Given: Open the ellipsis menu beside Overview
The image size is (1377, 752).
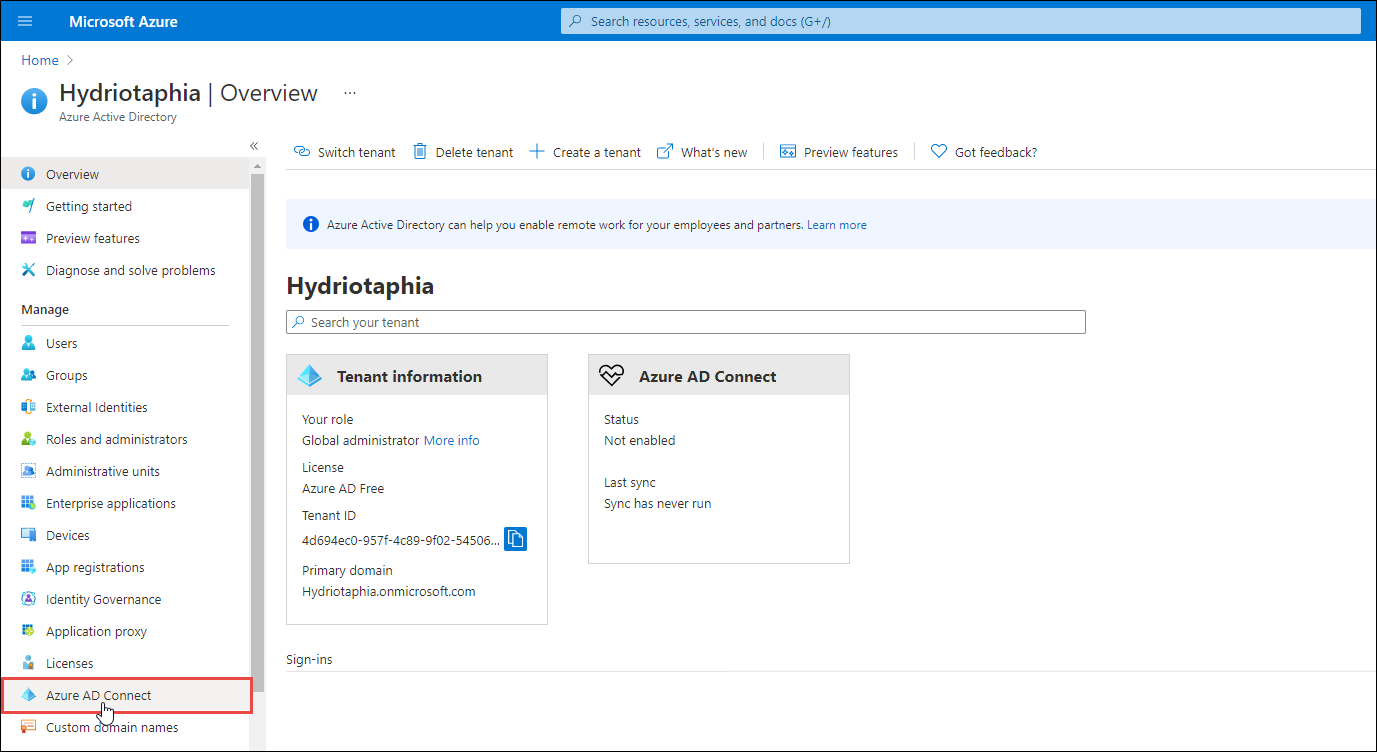Looking at the screenshot, I should coord(349,92).
